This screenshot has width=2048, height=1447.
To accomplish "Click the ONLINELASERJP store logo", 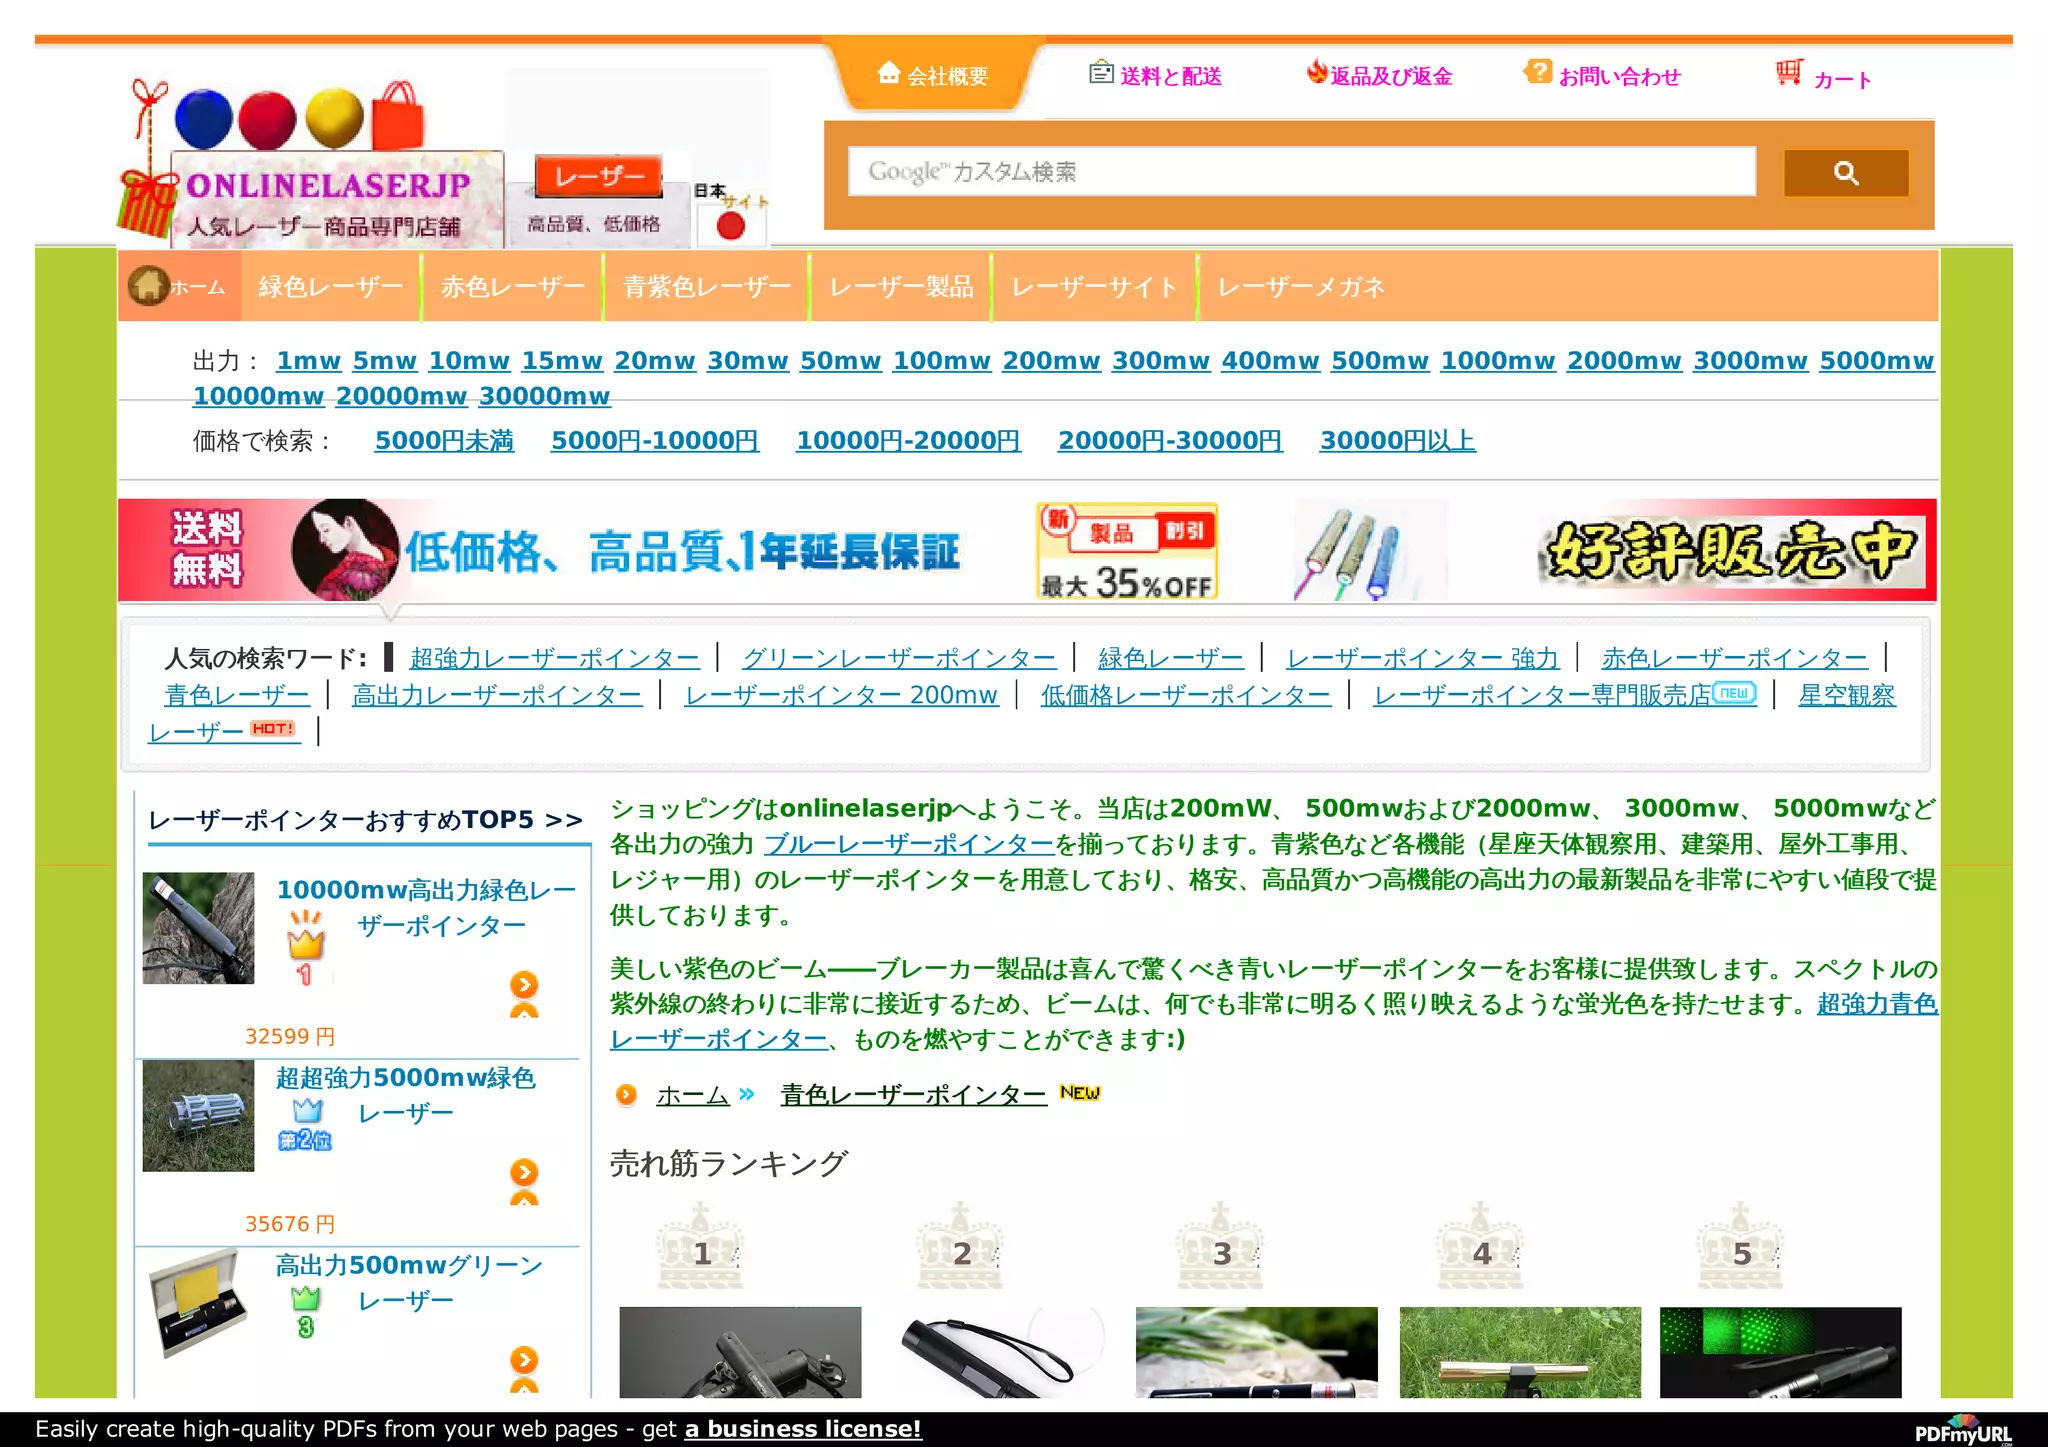I will click(328, 186).
